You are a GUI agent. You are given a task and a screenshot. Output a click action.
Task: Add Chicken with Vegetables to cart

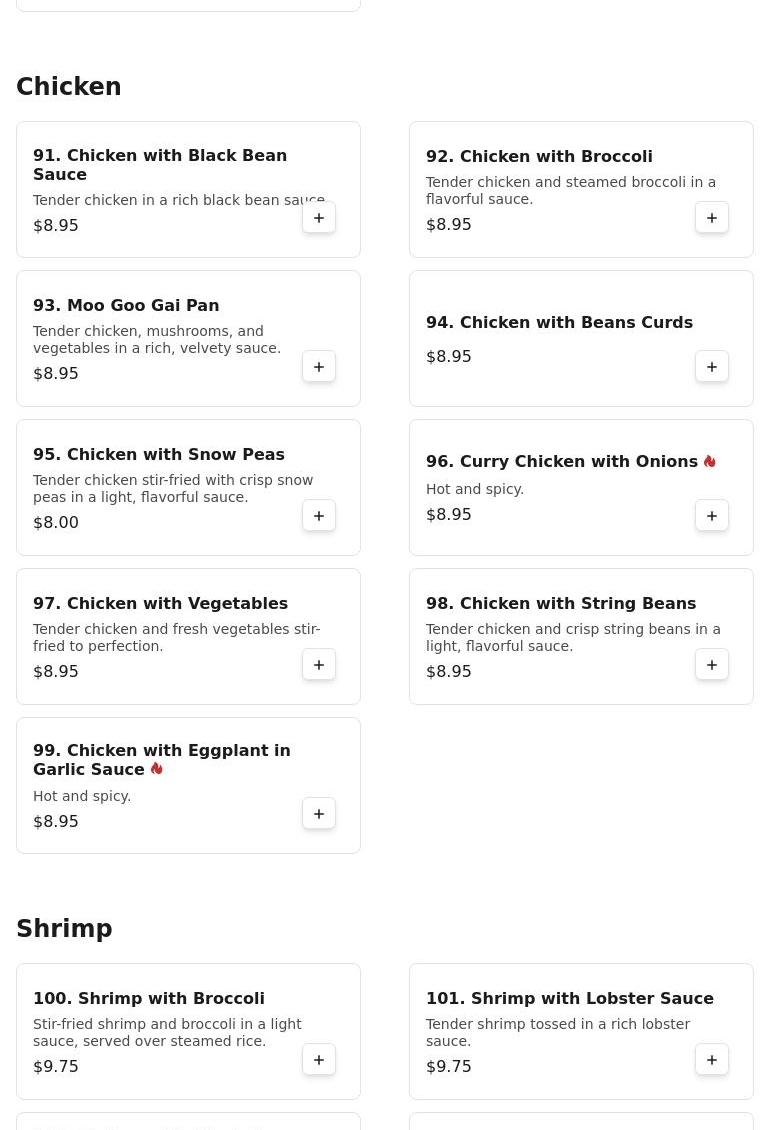pyautogui.click(x=319, y=665)
